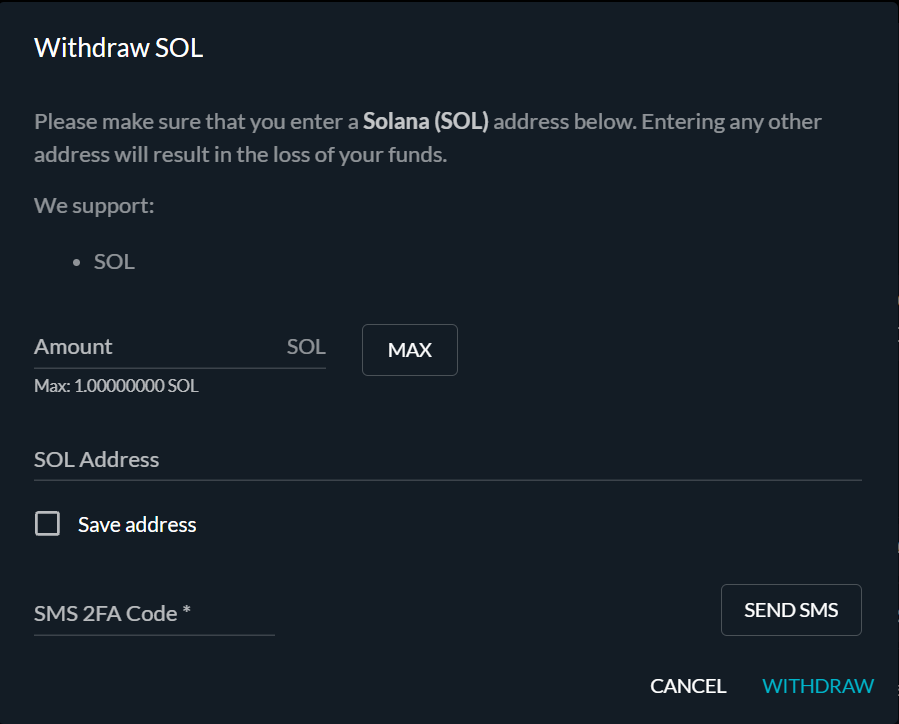
Task: Click the asterisk after SMS 2FA Code
Action: coord(187,612)
